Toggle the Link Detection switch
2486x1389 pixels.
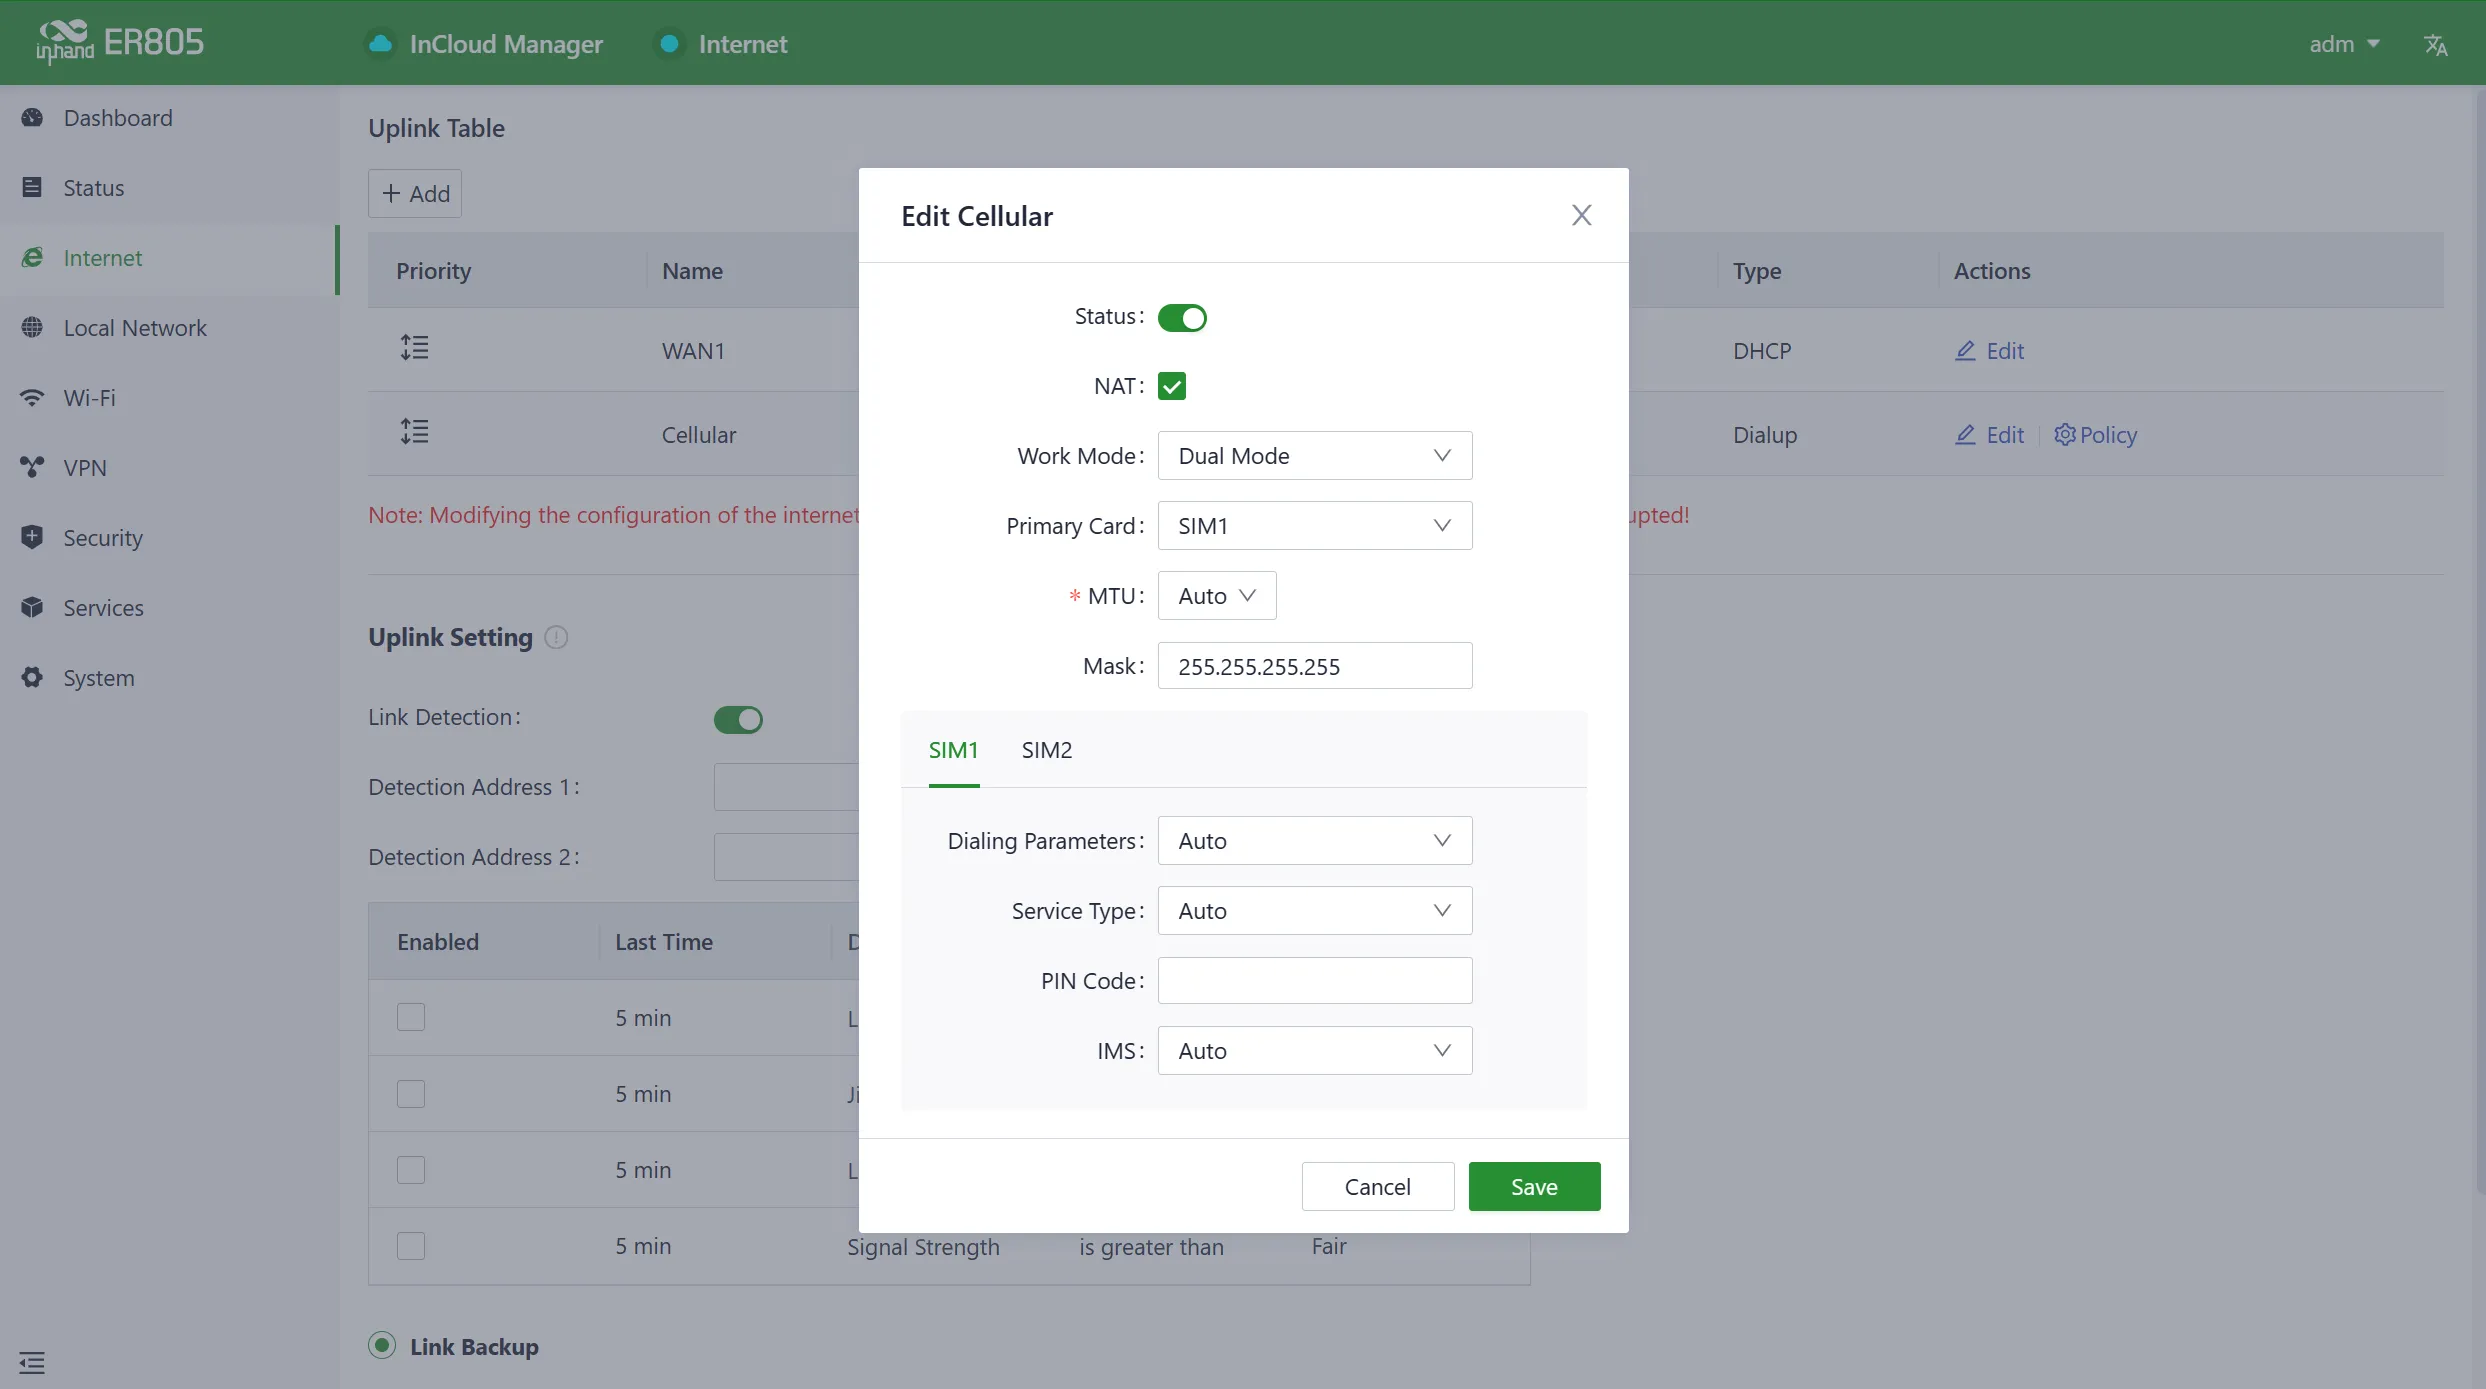pos(738,720)
